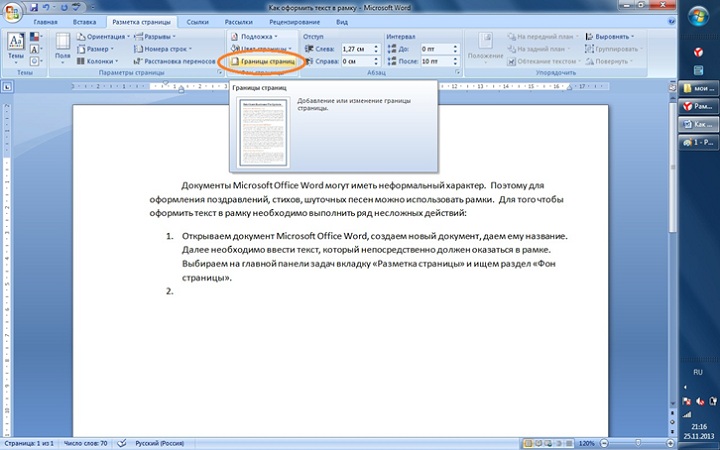
Task: Open theme colors dropdown icon
Action: coord(36,37)
